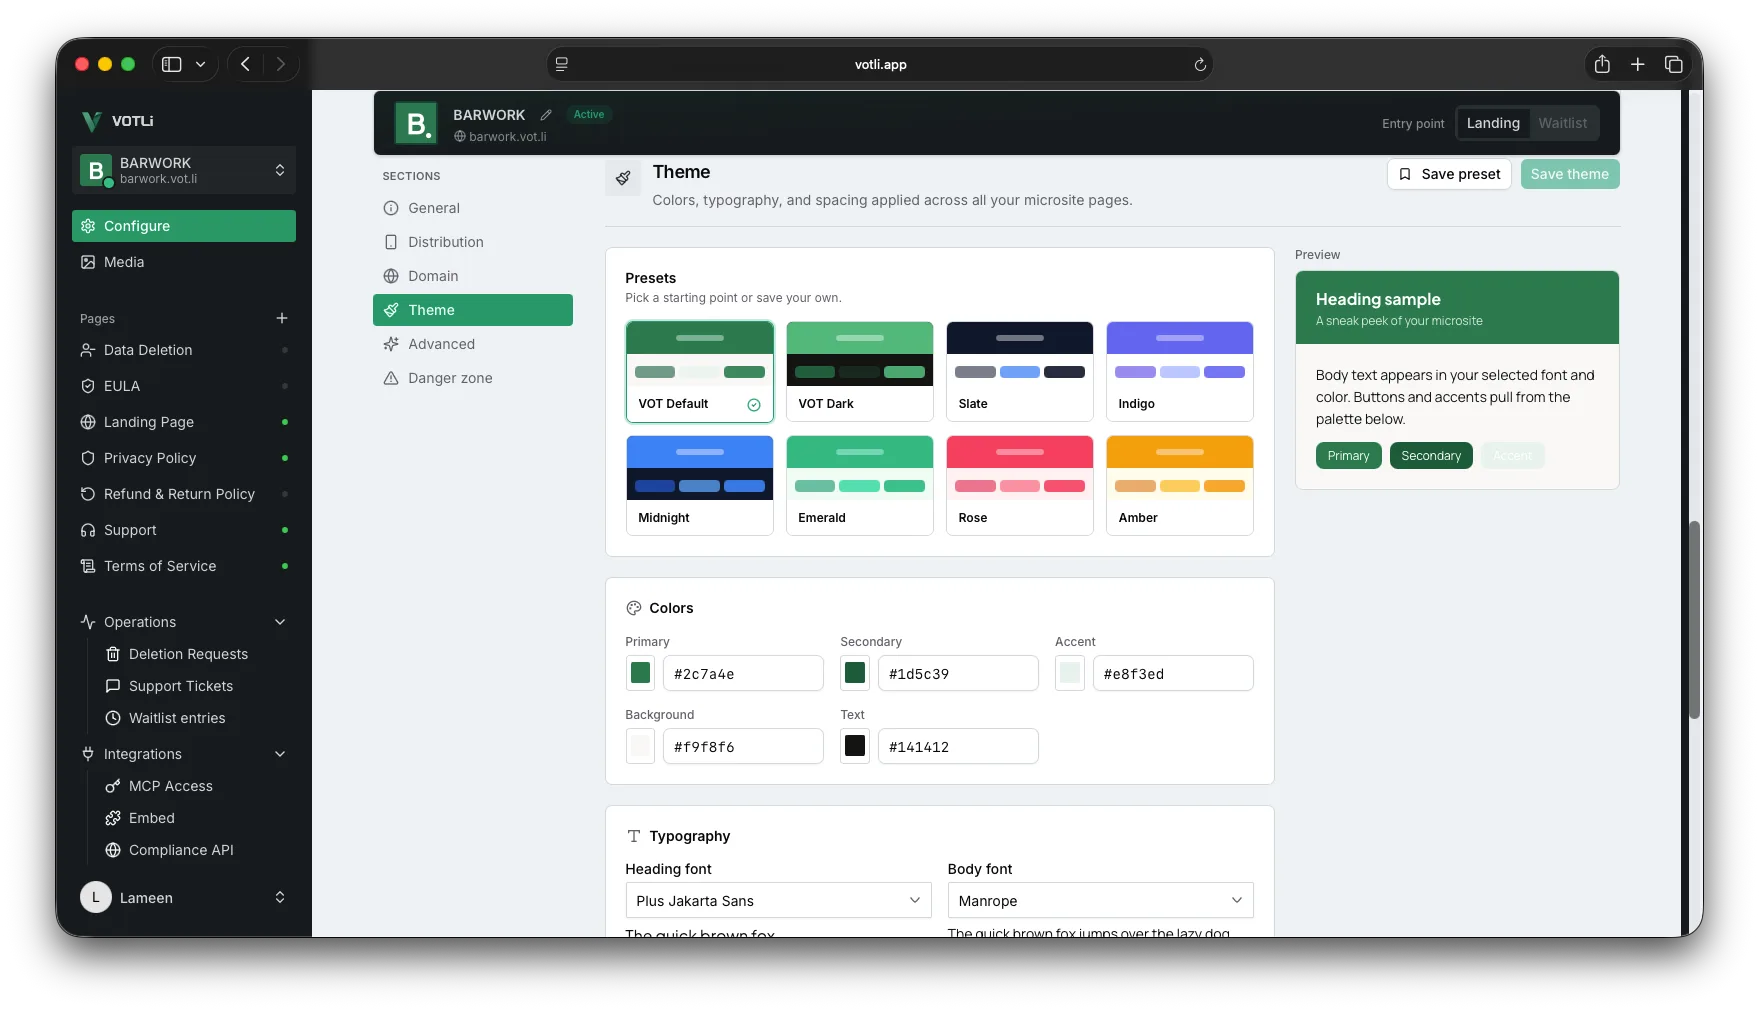Show the tab overview icon

[1673, 64]
